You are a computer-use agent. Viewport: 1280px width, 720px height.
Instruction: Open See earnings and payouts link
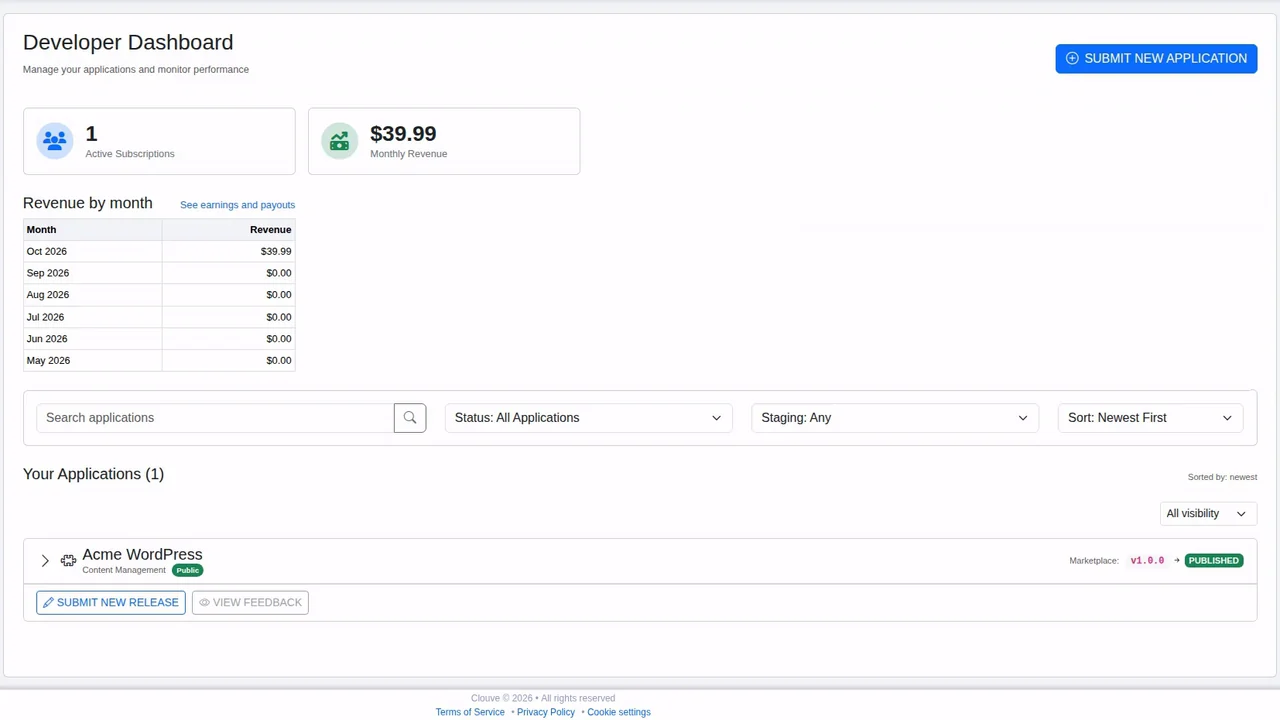coord(237,205)
